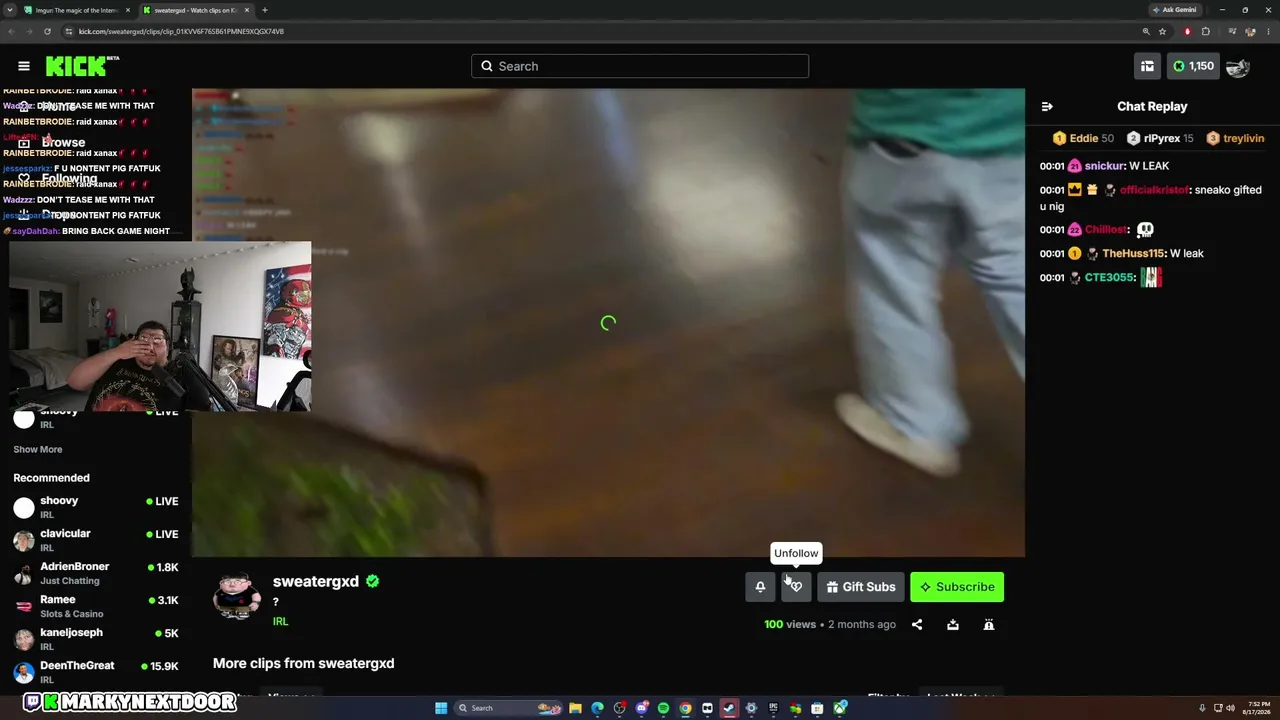Open a new browser tab
The image size is (1280, 720).
click(265, 10)
